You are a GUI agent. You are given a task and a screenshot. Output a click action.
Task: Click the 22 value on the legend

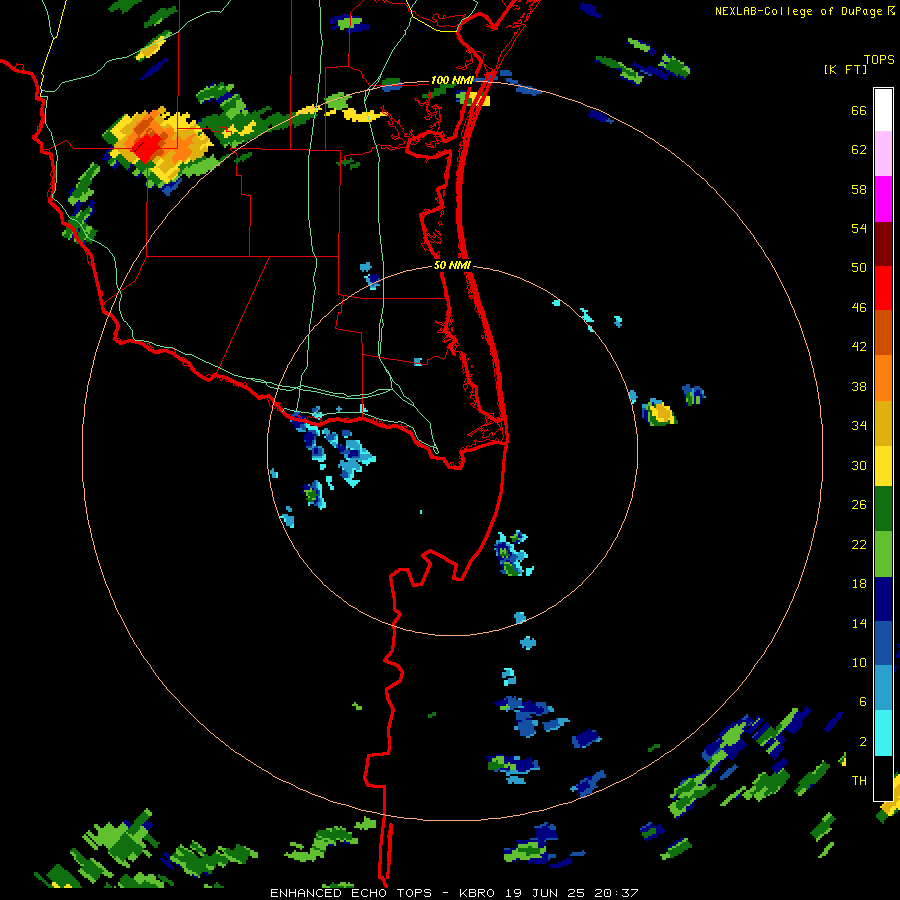pos(859,544)
